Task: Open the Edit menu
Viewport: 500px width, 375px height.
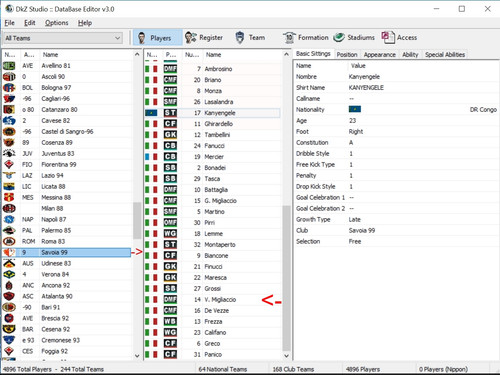Action: pyautogui.click(x=30, y=23)
